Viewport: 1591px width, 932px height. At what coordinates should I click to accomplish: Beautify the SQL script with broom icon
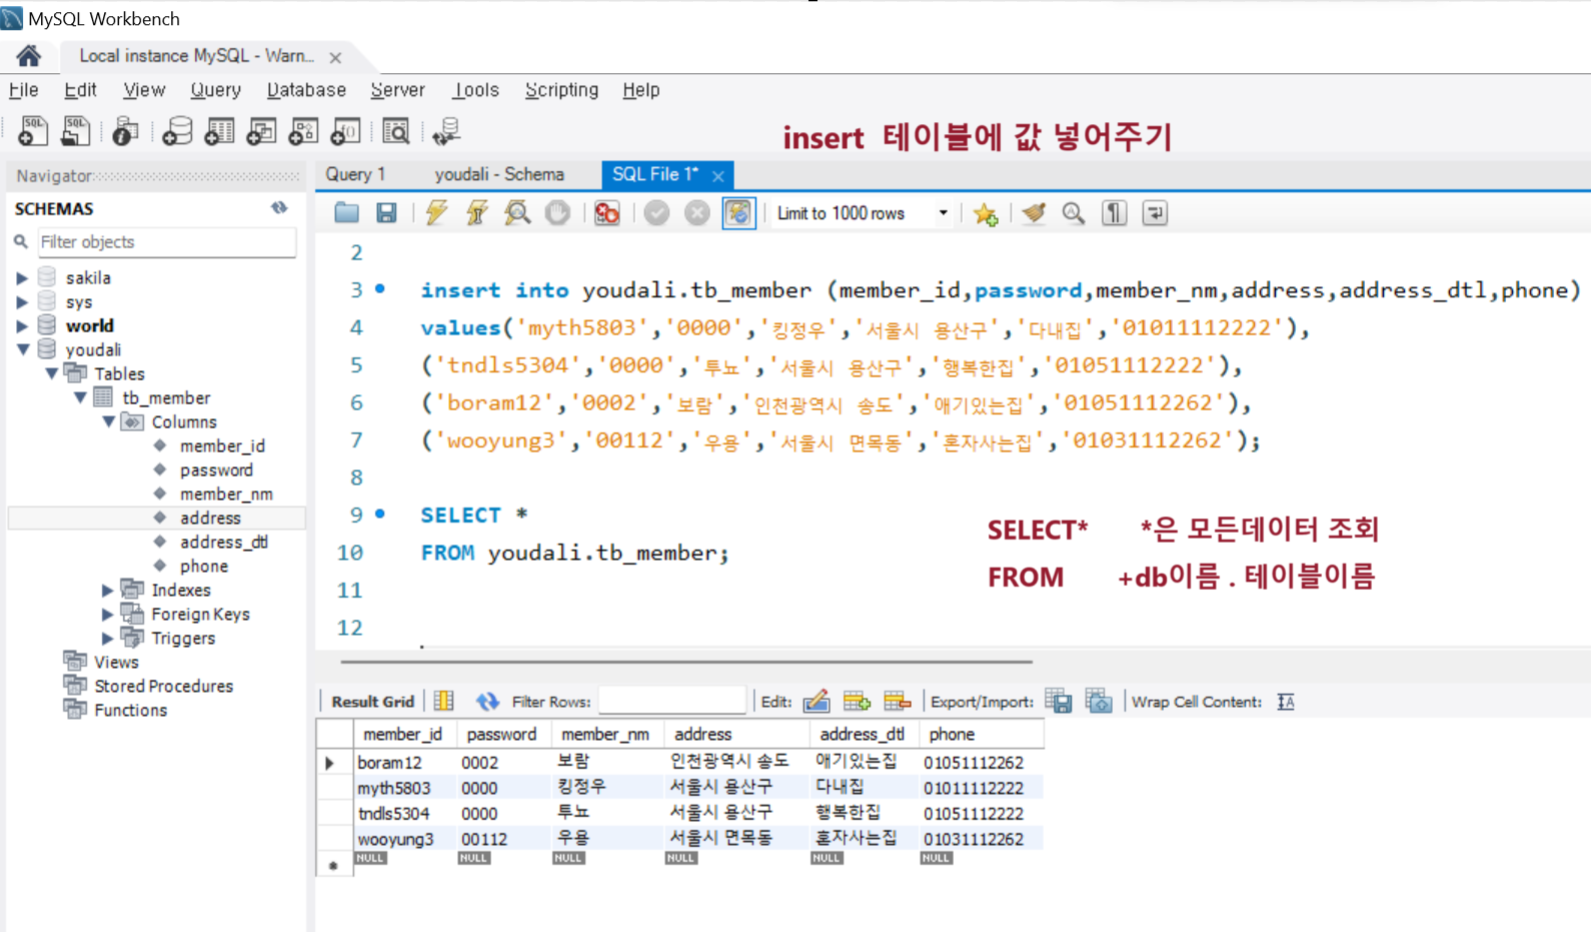(x=1034, y=213)
